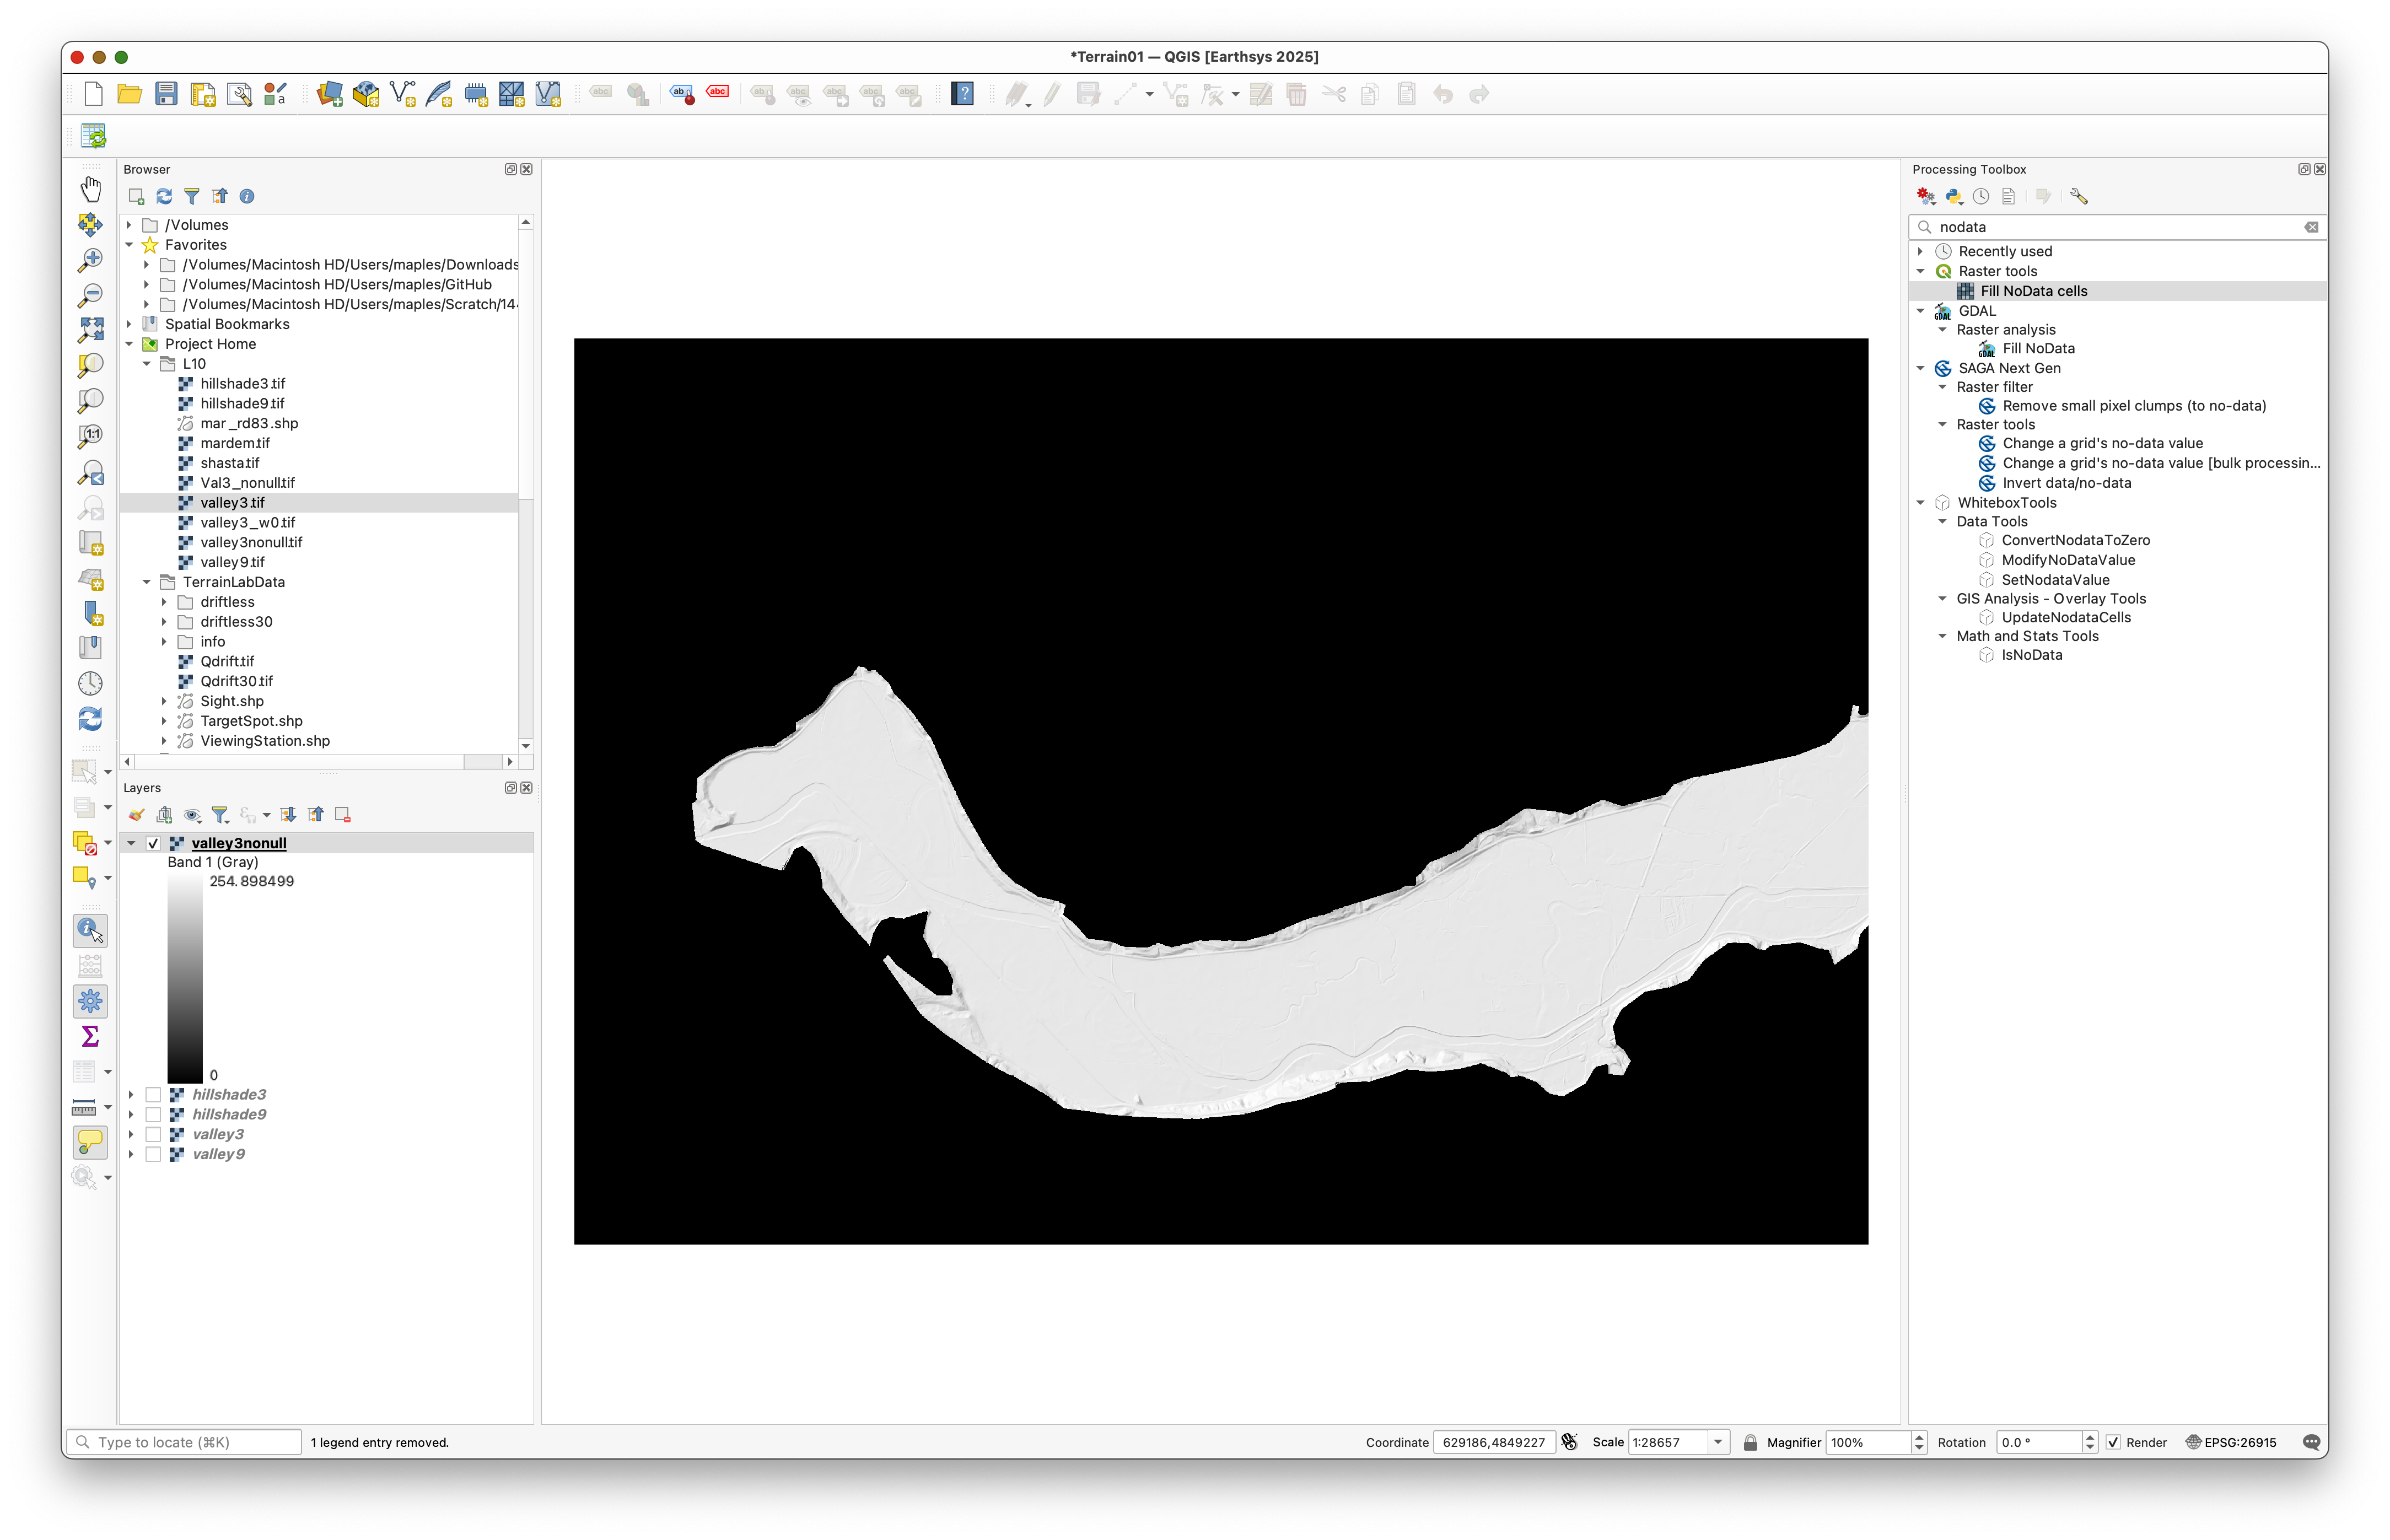The image size is (2390, 1540).
Task: Open the Scale dropdown arrow
Action: click(1717, 1442)
